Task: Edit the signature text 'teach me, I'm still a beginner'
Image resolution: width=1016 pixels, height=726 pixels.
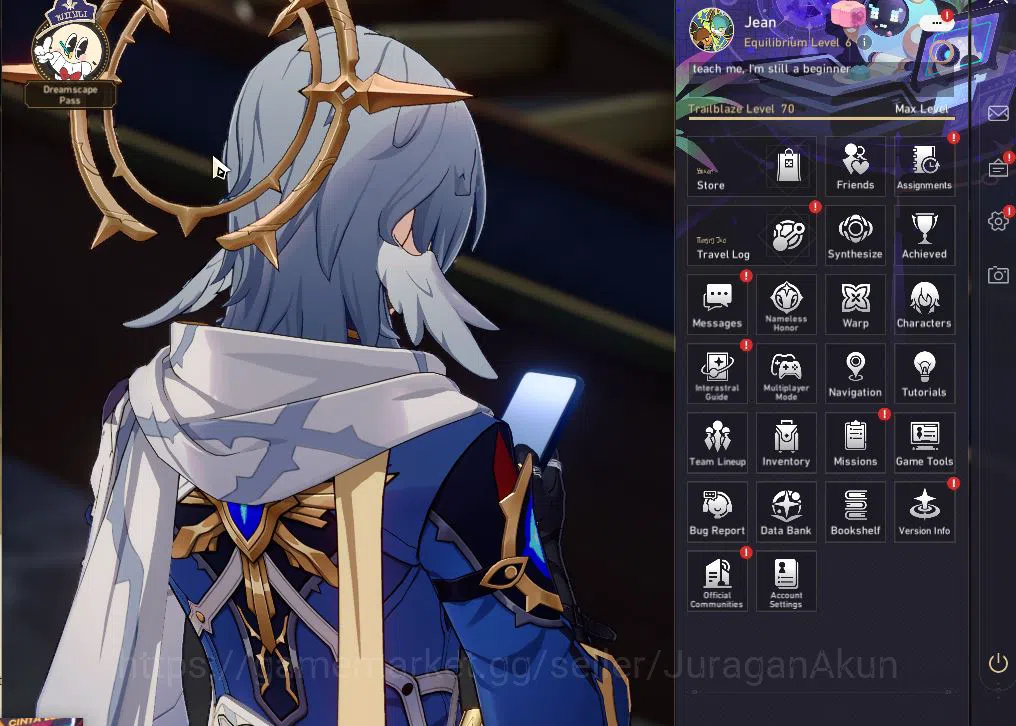Action: click(x=771, y=69)
